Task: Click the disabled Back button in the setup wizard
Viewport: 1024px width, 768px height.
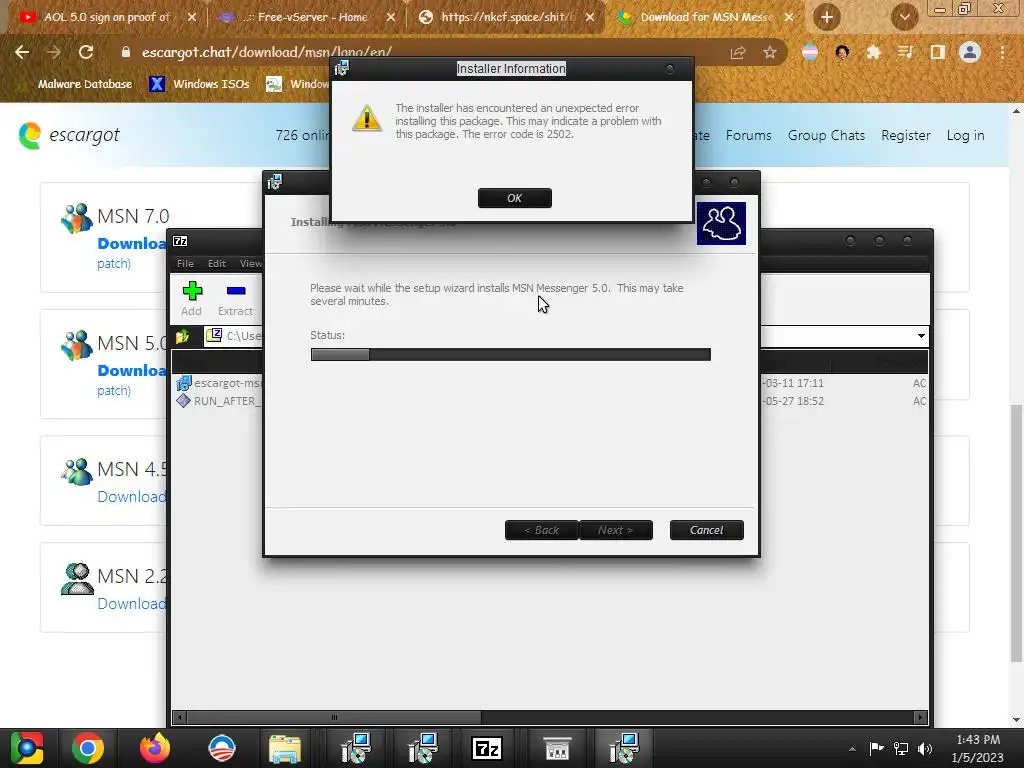Action: 541,530
